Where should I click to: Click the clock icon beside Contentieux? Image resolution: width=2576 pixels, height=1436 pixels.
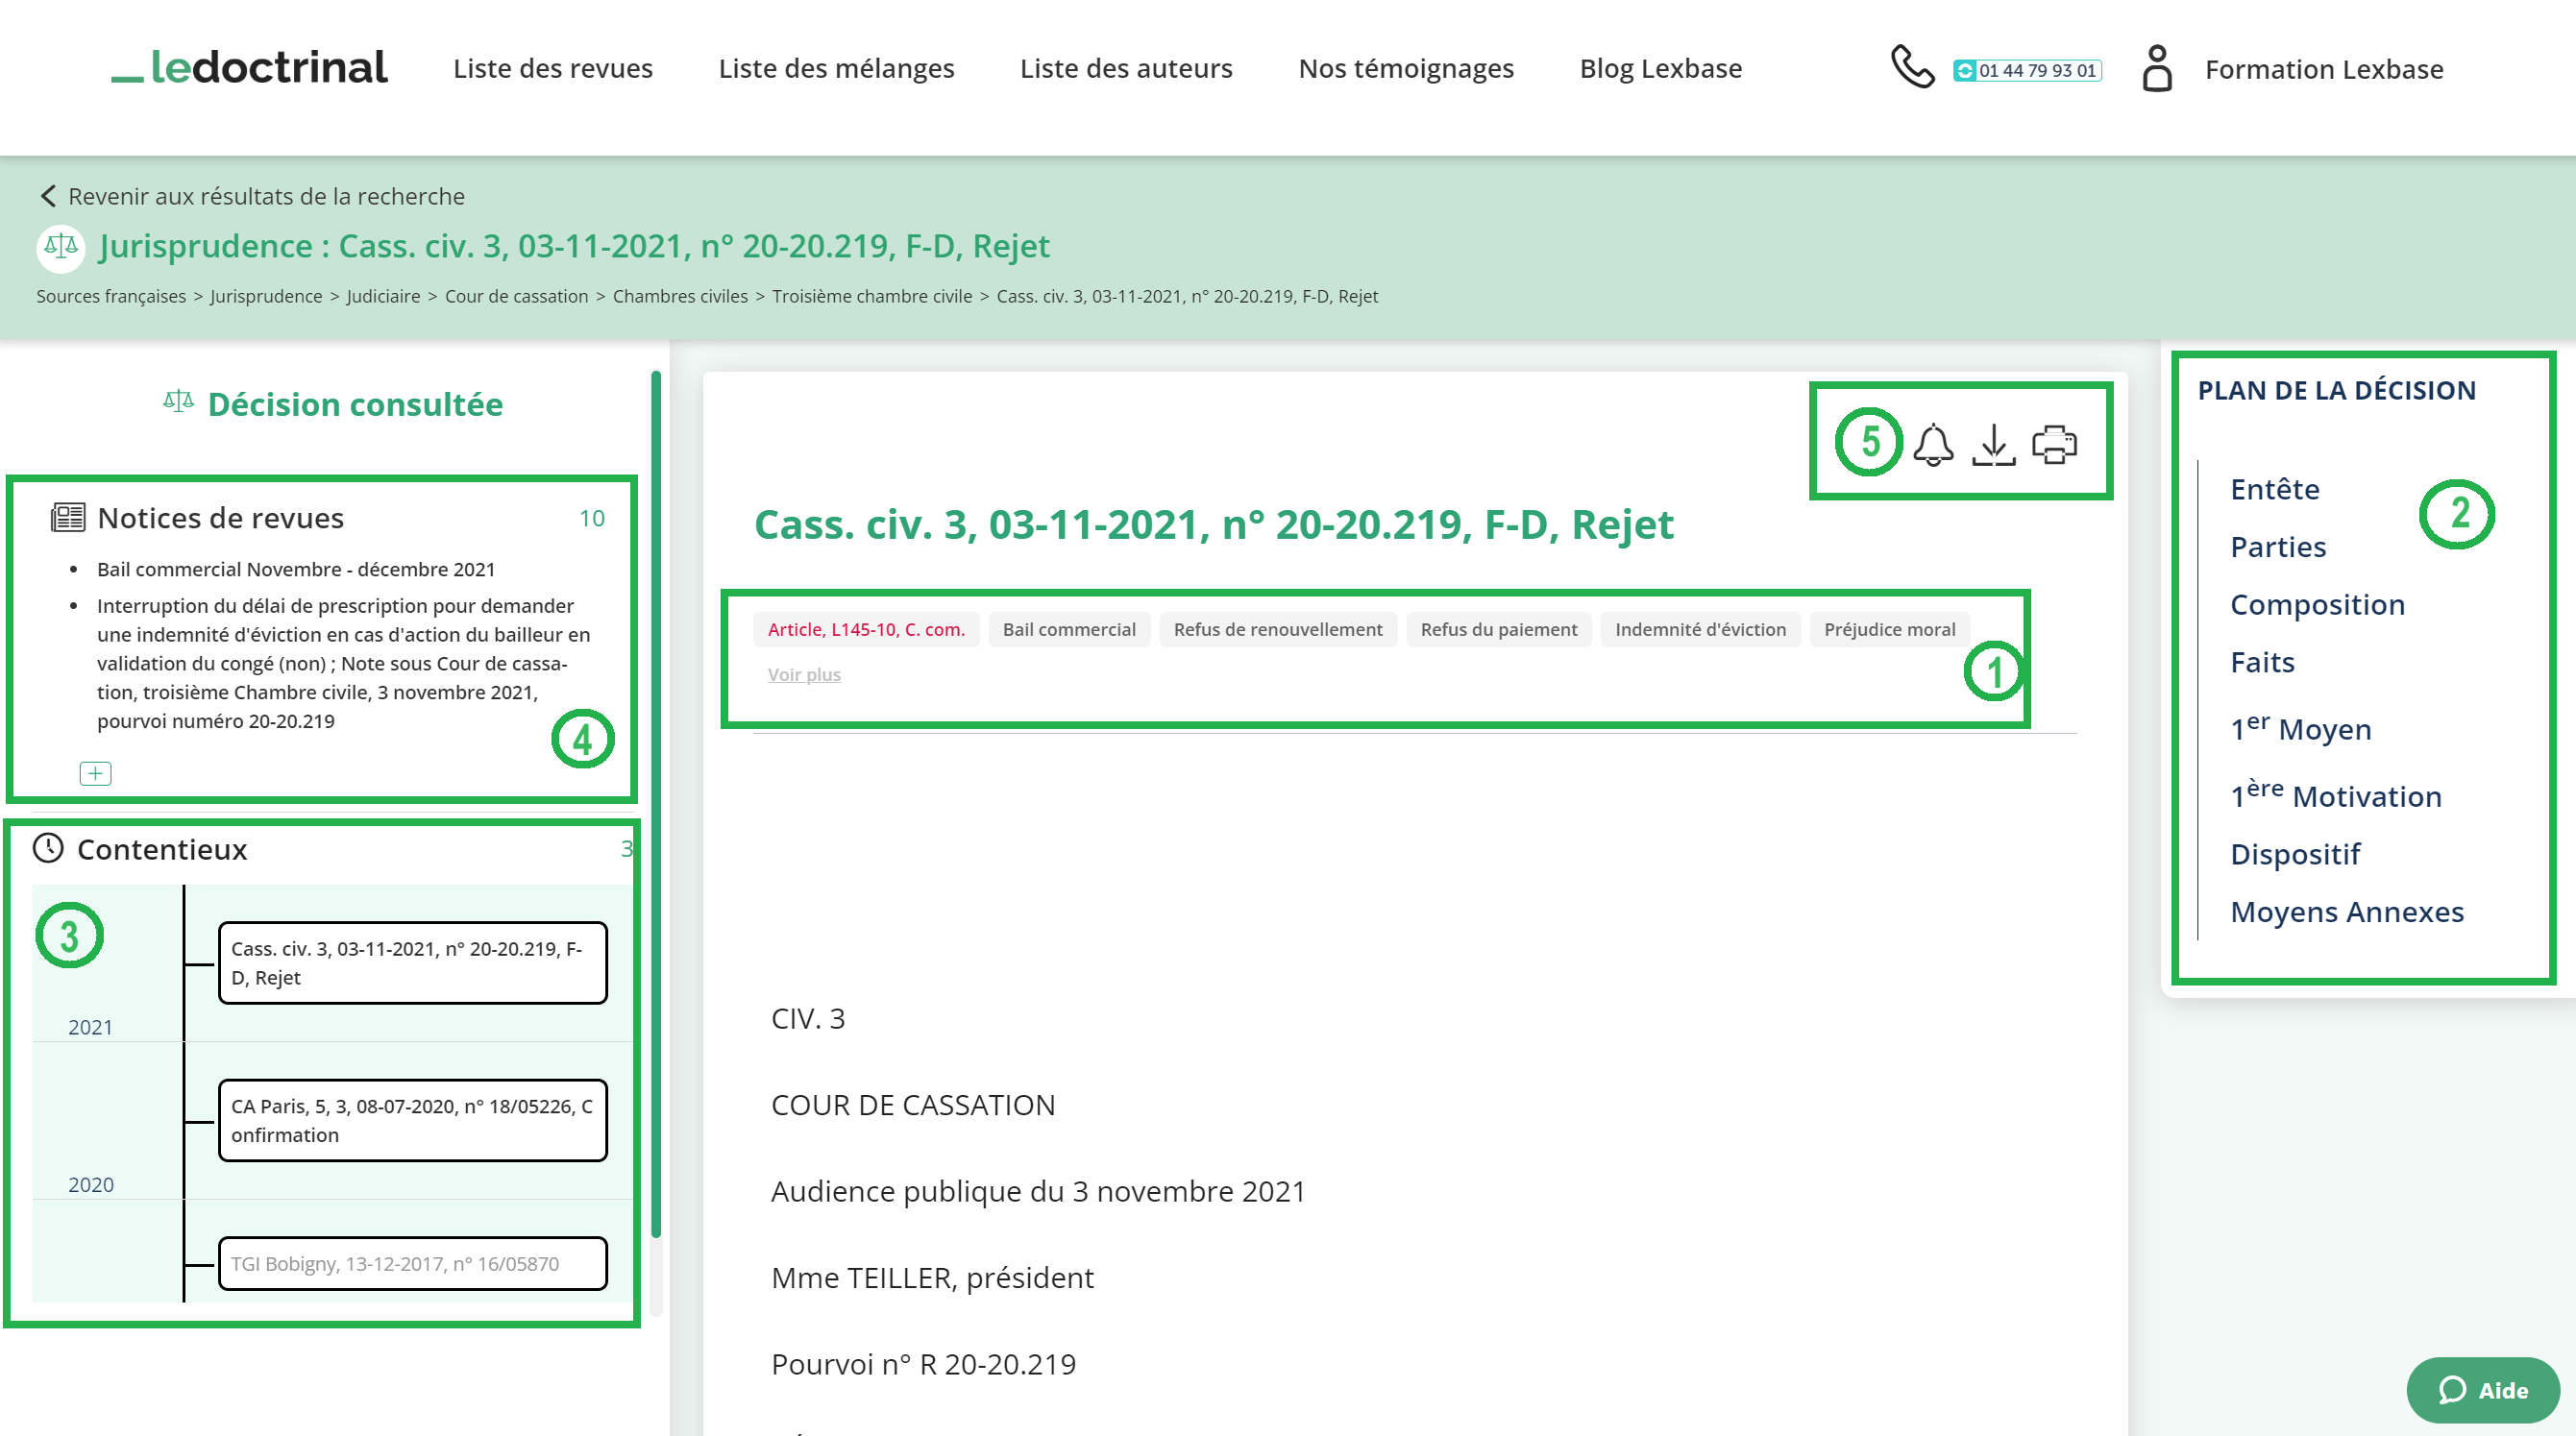(48, 848)
